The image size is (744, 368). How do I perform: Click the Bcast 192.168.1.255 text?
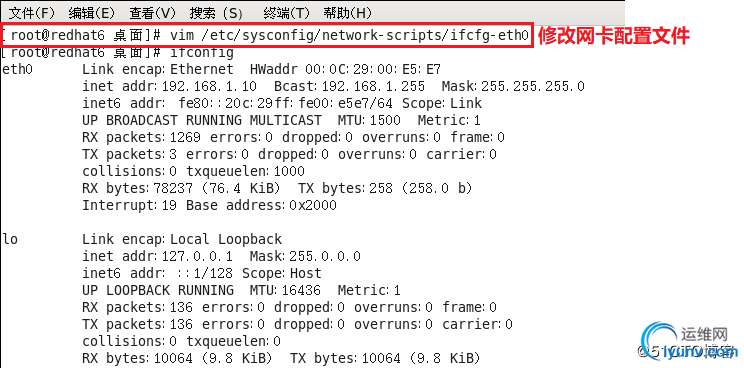click(349, 86)
